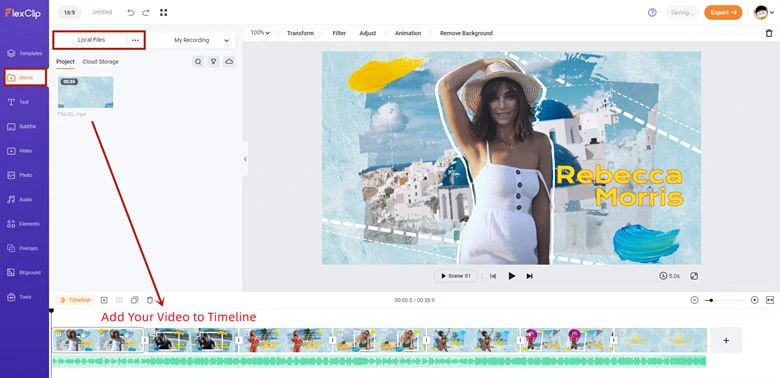Enter fullscreen preview icon
Screen dimensions: 780x378
coord(694,276)
